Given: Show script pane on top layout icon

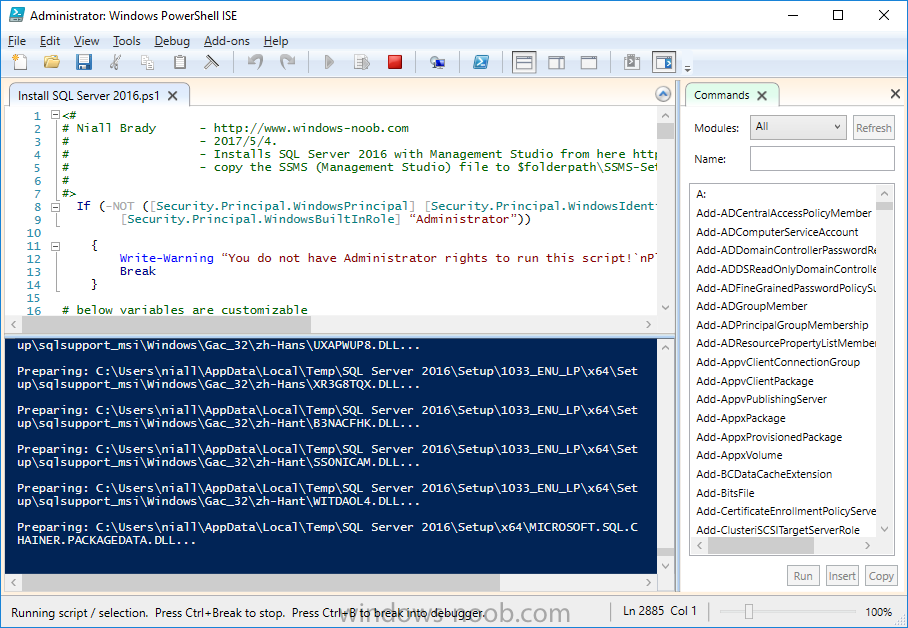Looking at the screenshot, I should coord(524,62).
